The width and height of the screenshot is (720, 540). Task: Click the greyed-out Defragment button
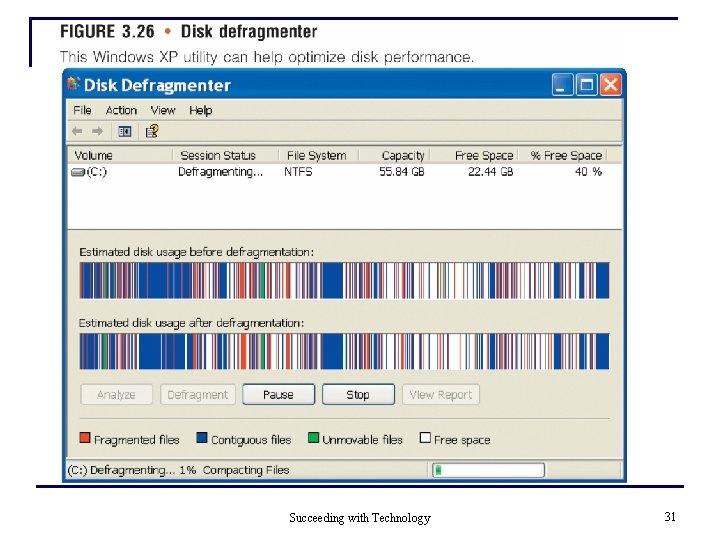(x=197, y=394)
